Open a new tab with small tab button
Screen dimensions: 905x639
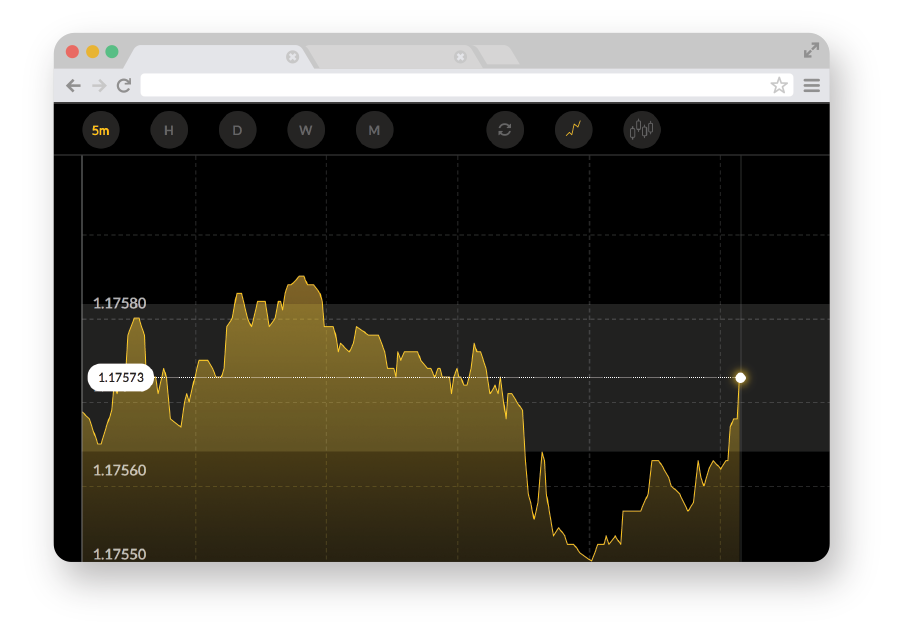click(x=498, y=56)
